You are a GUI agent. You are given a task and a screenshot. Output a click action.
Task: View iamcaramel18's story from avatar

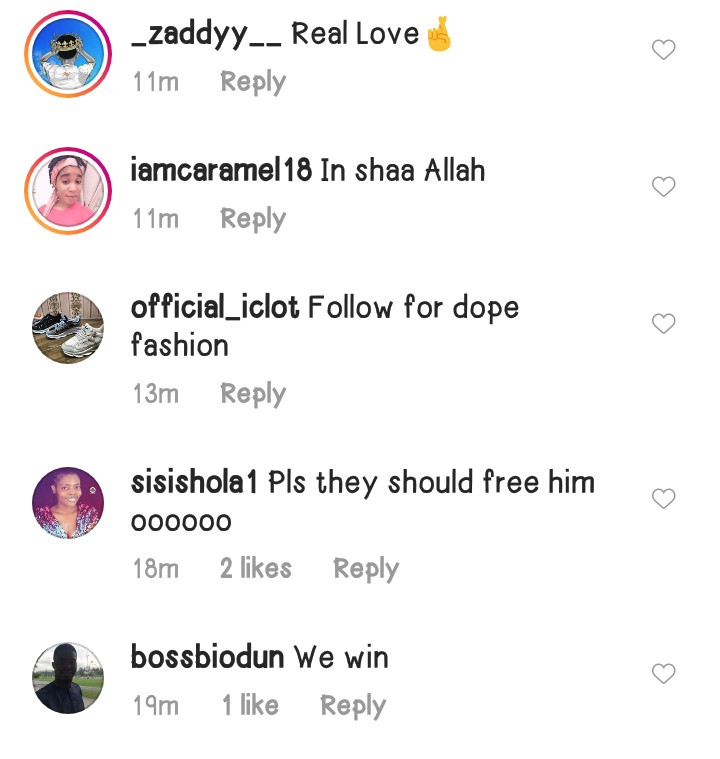(x=68, y=191)
